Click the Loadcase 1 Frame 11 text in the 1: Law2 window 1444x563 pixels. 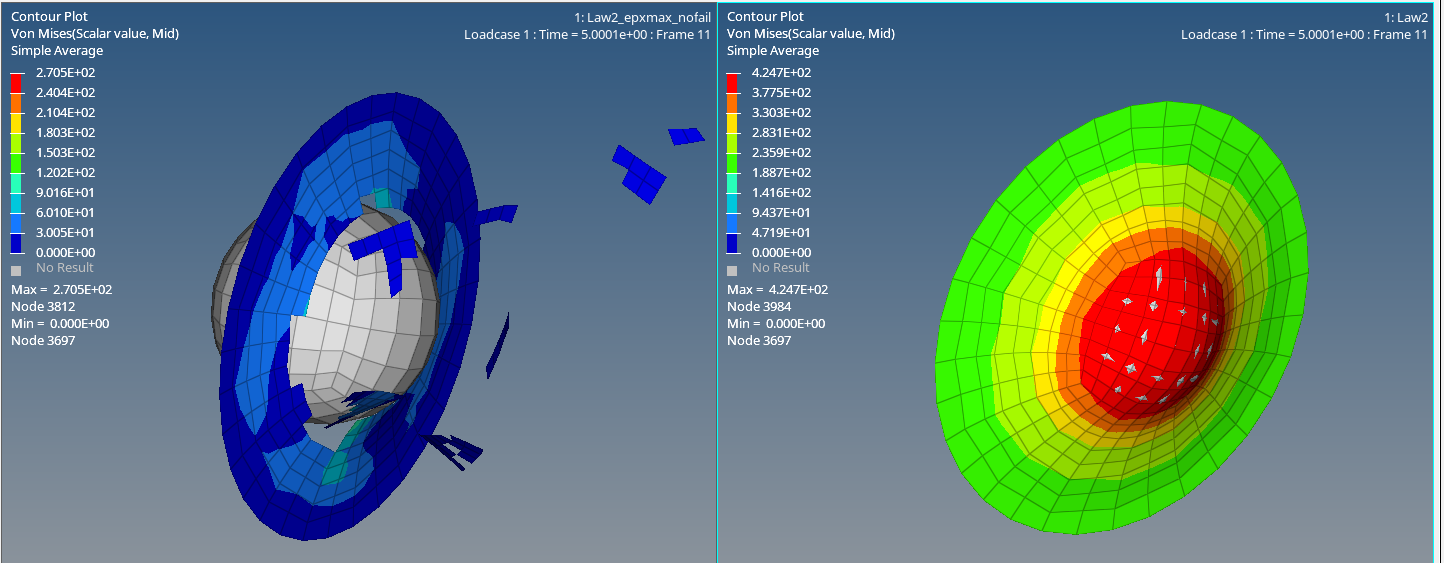coord(1304,34)
